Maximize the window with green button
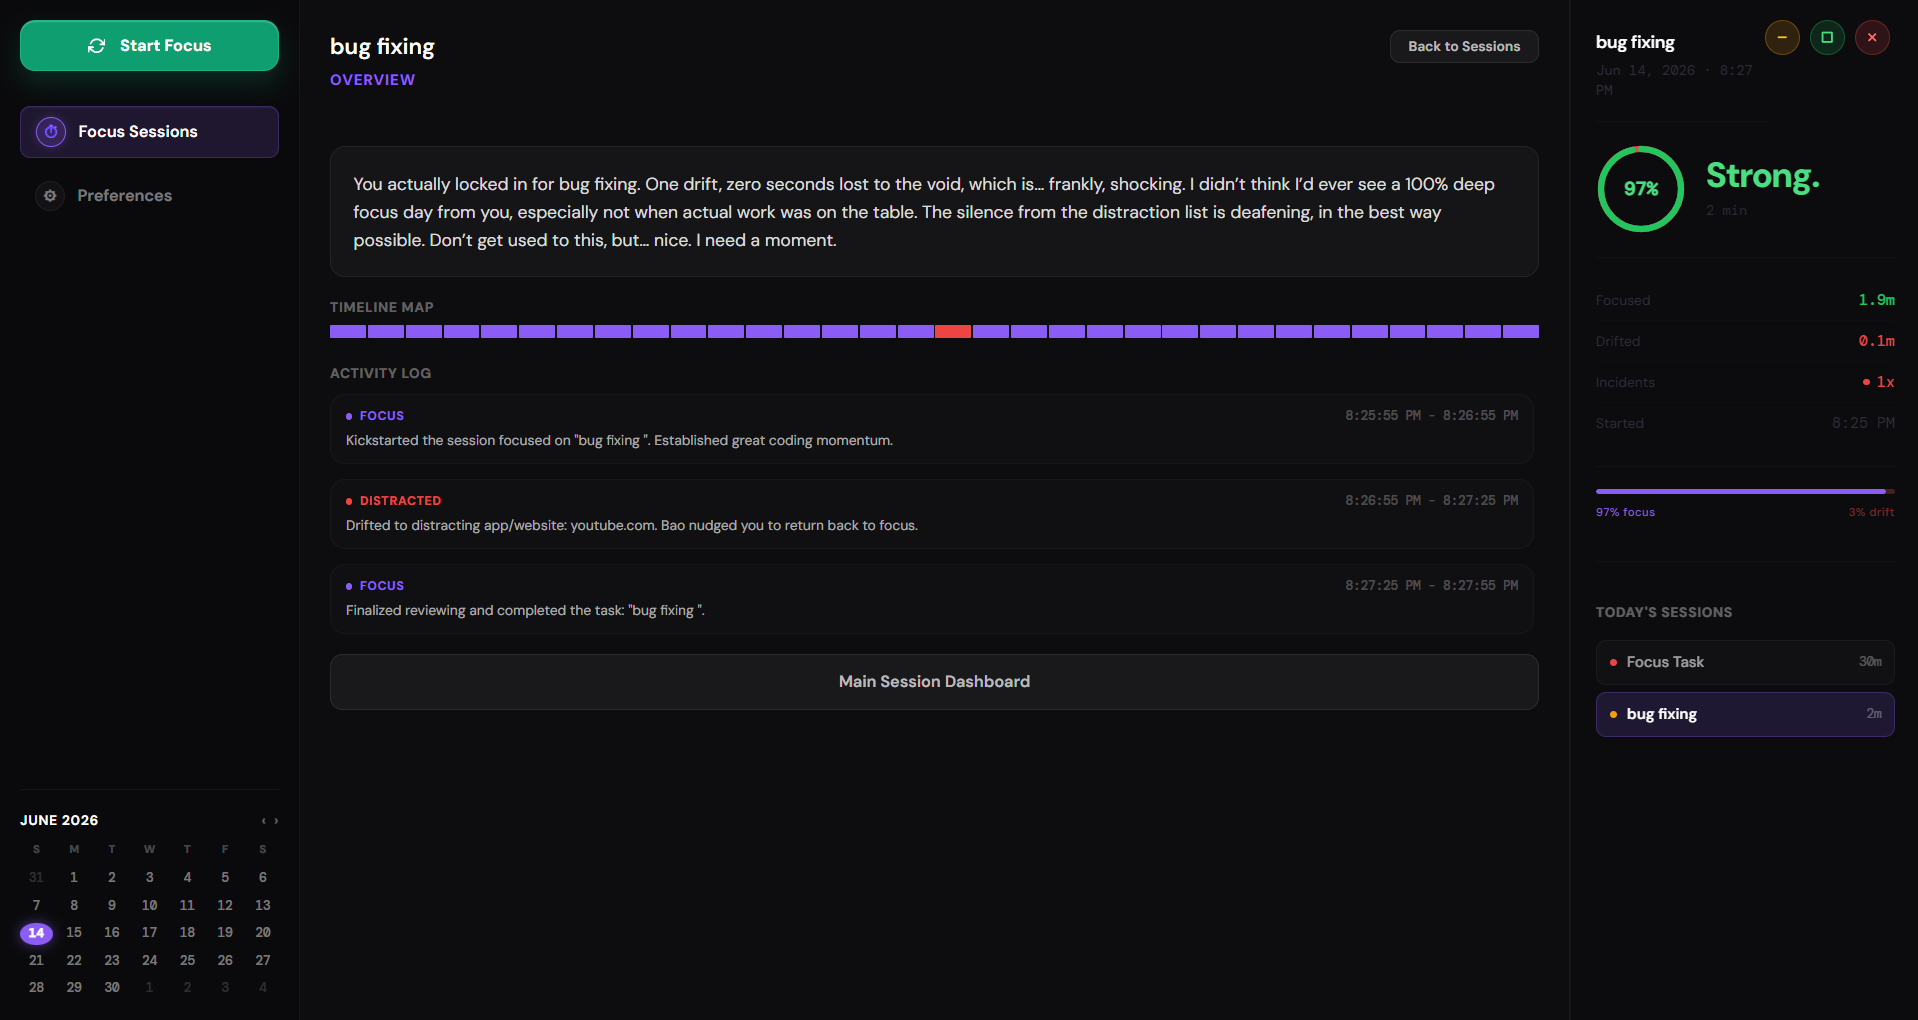The image size is (1918, 1020). coord(1827,37)
